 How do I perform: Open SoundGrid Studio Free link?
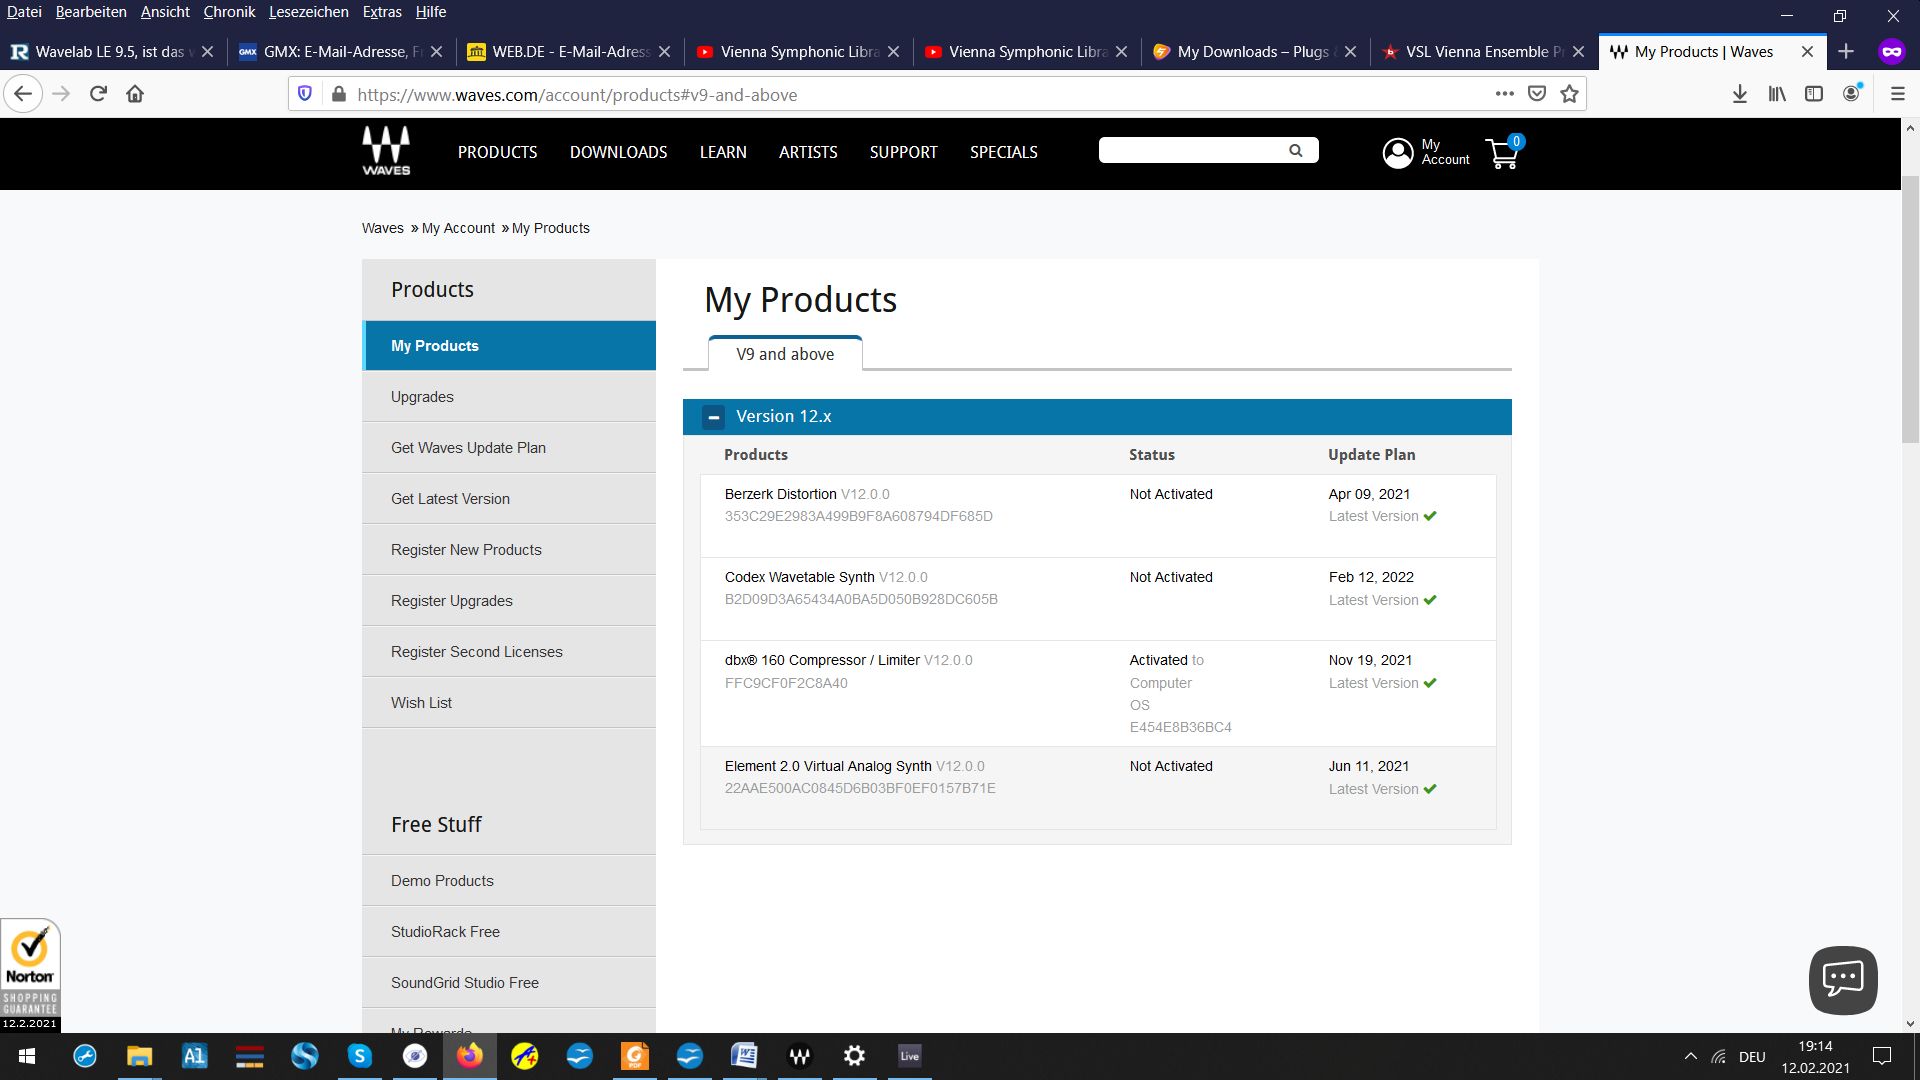tap(509, 983)
